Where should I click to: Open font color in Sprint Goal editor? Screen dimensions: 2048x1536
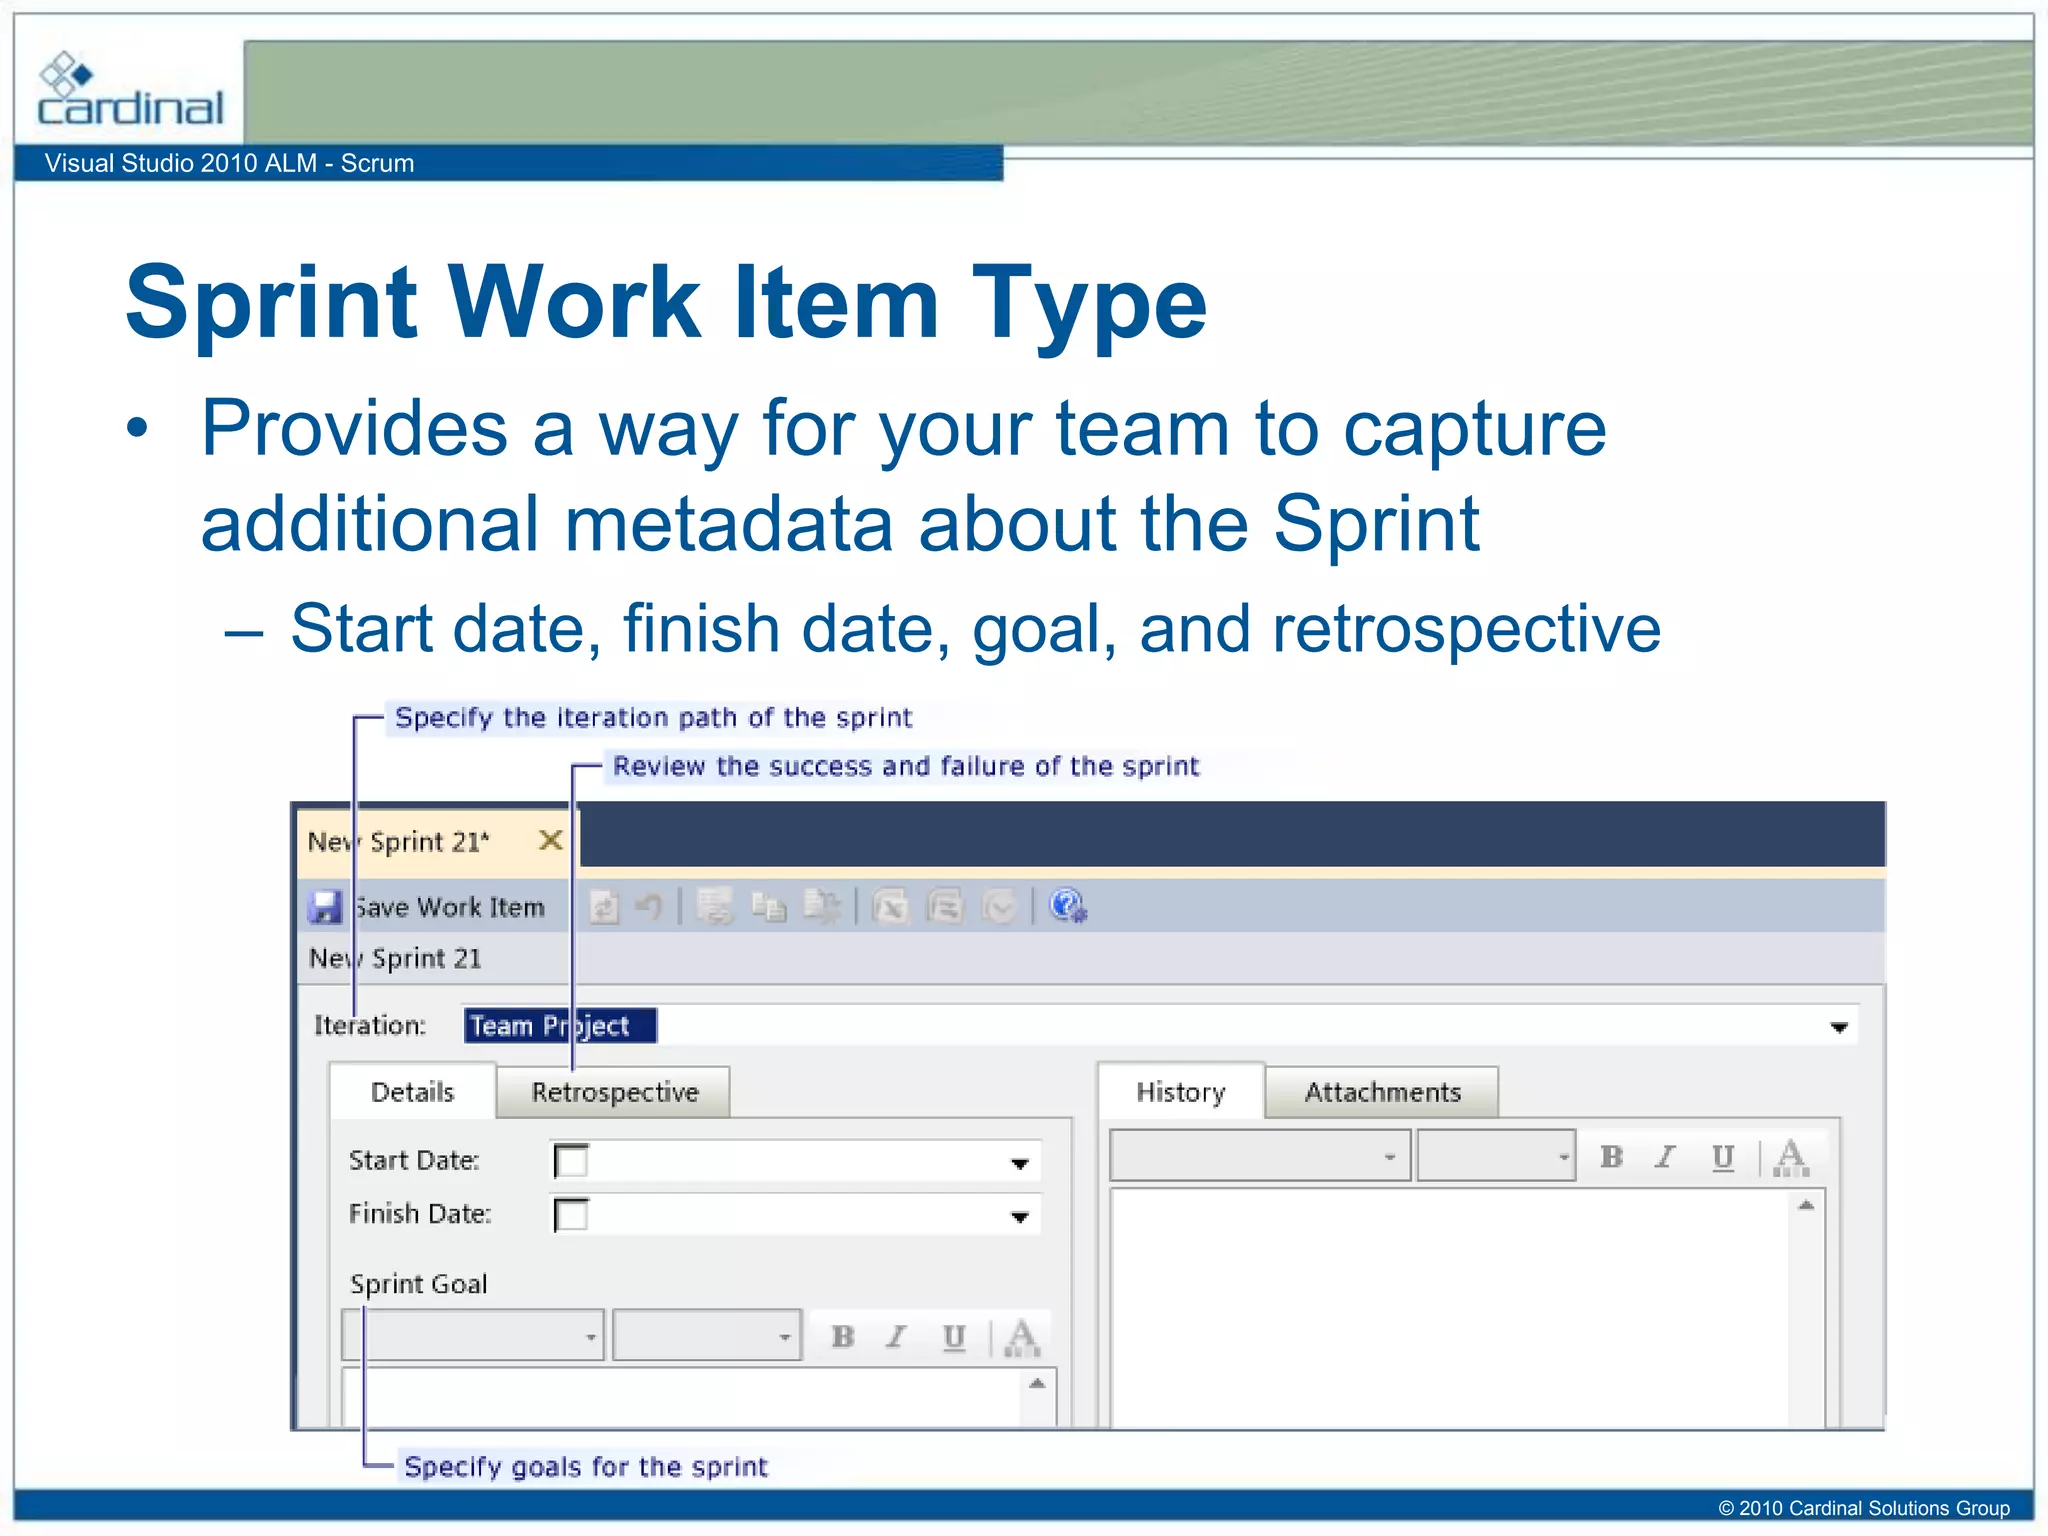tap(1021, 1337)
